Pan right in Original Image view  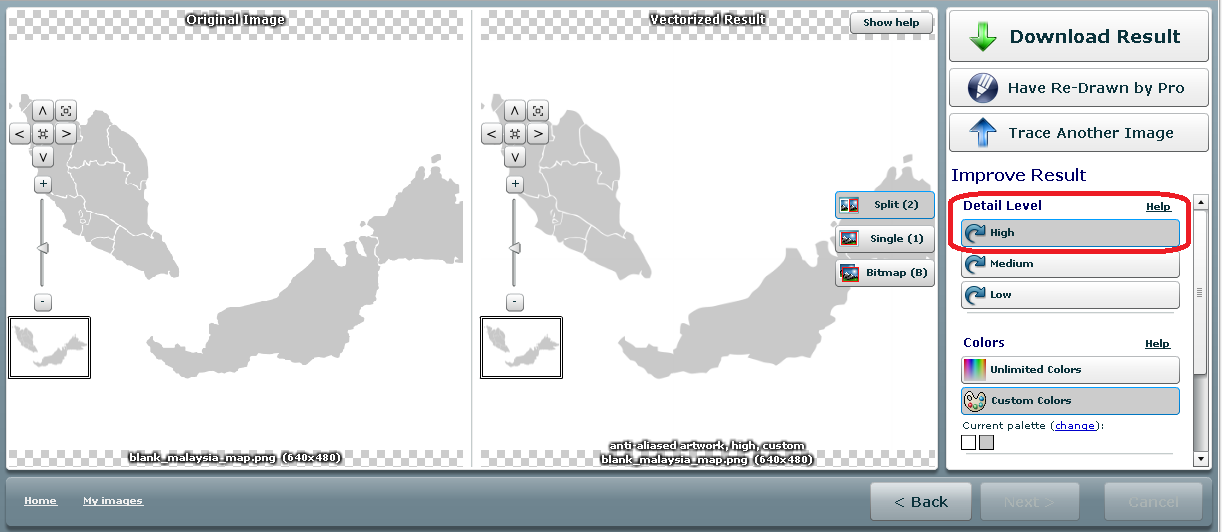pos(66,133)
